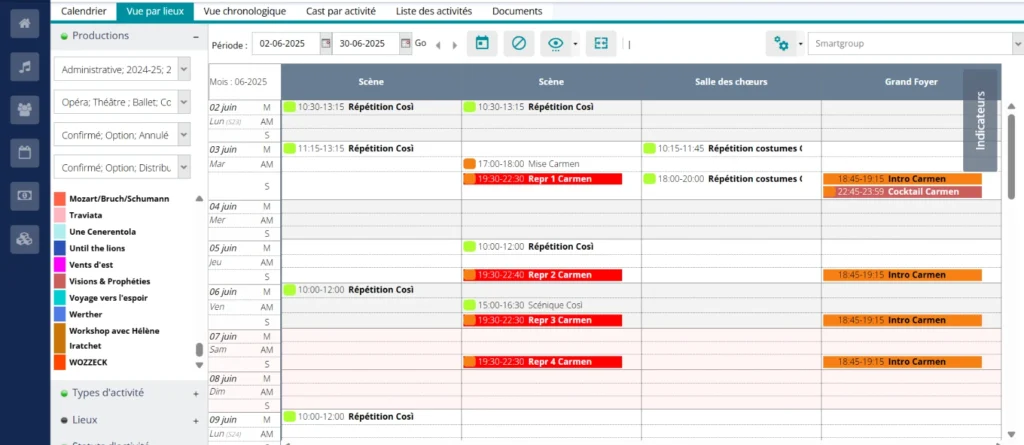The width and height of the screenshot is (1024, 445).
Task: Click the crossed-circle toolbar icon
Action: pos(518,44)
